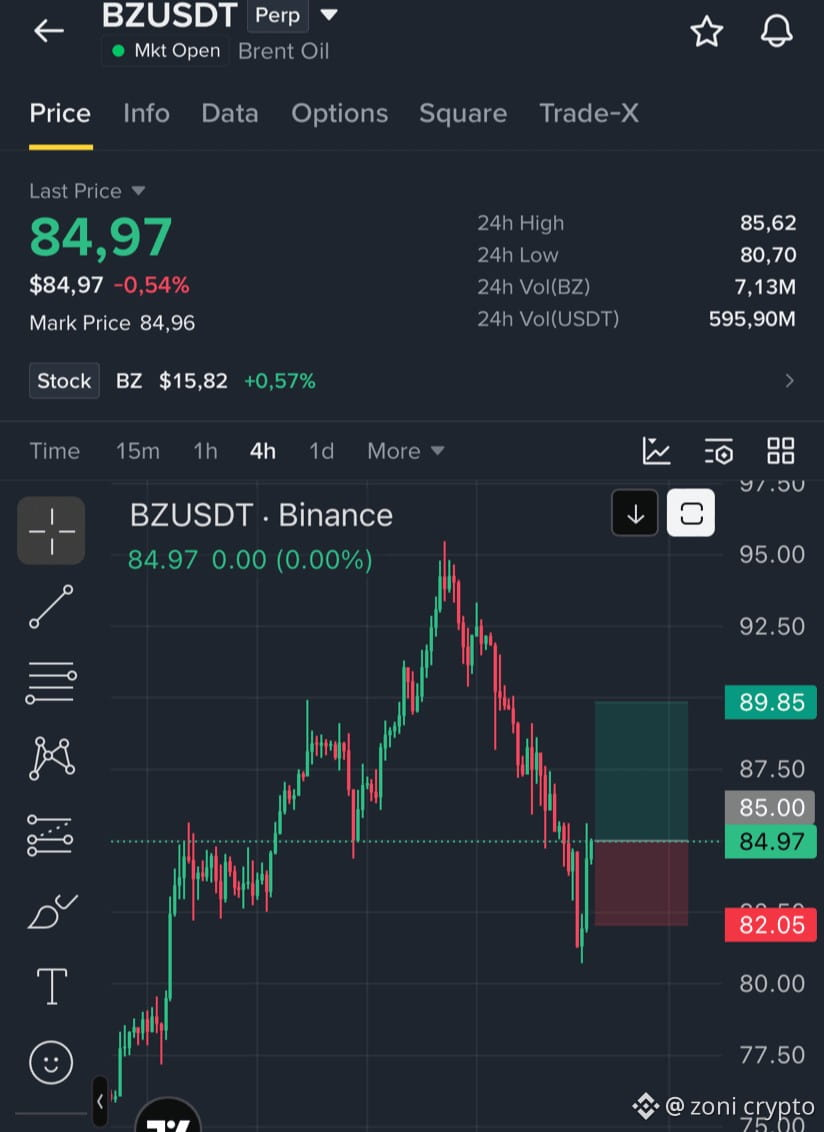Open the emoji sticker tool

click(51, 1062)
